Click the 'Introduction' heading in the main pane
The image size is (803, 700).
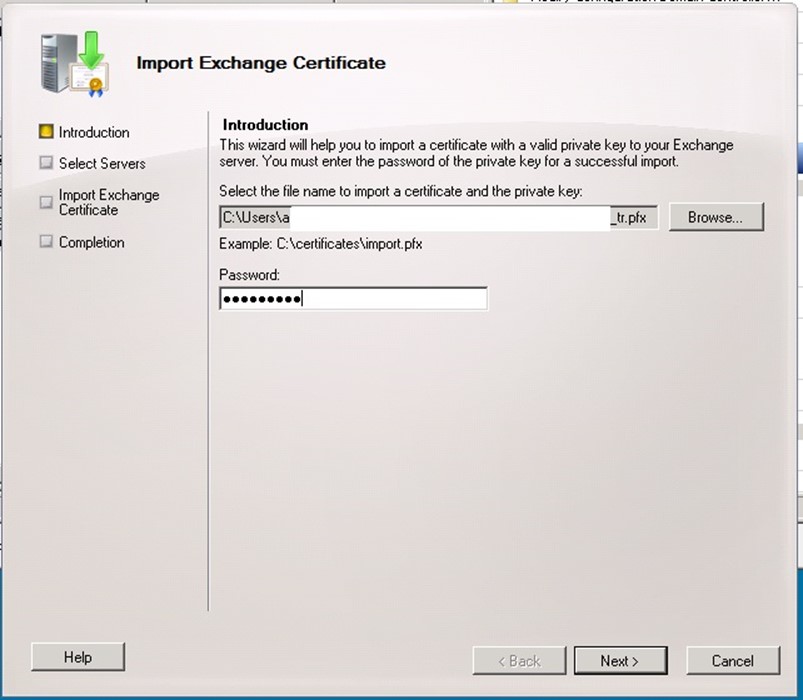pyautogui.click(x=265, y=125)
